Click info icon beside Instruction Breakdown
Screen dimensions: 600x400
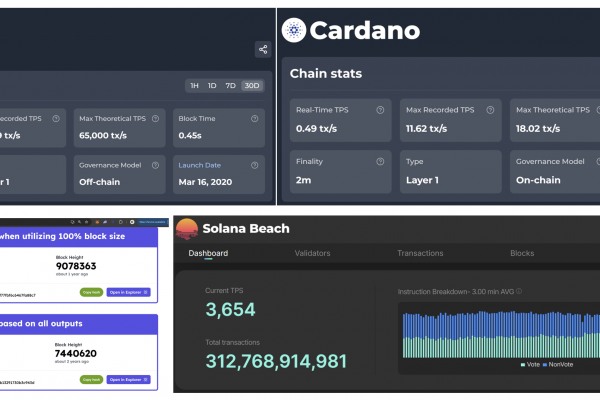tap(519, 291)
